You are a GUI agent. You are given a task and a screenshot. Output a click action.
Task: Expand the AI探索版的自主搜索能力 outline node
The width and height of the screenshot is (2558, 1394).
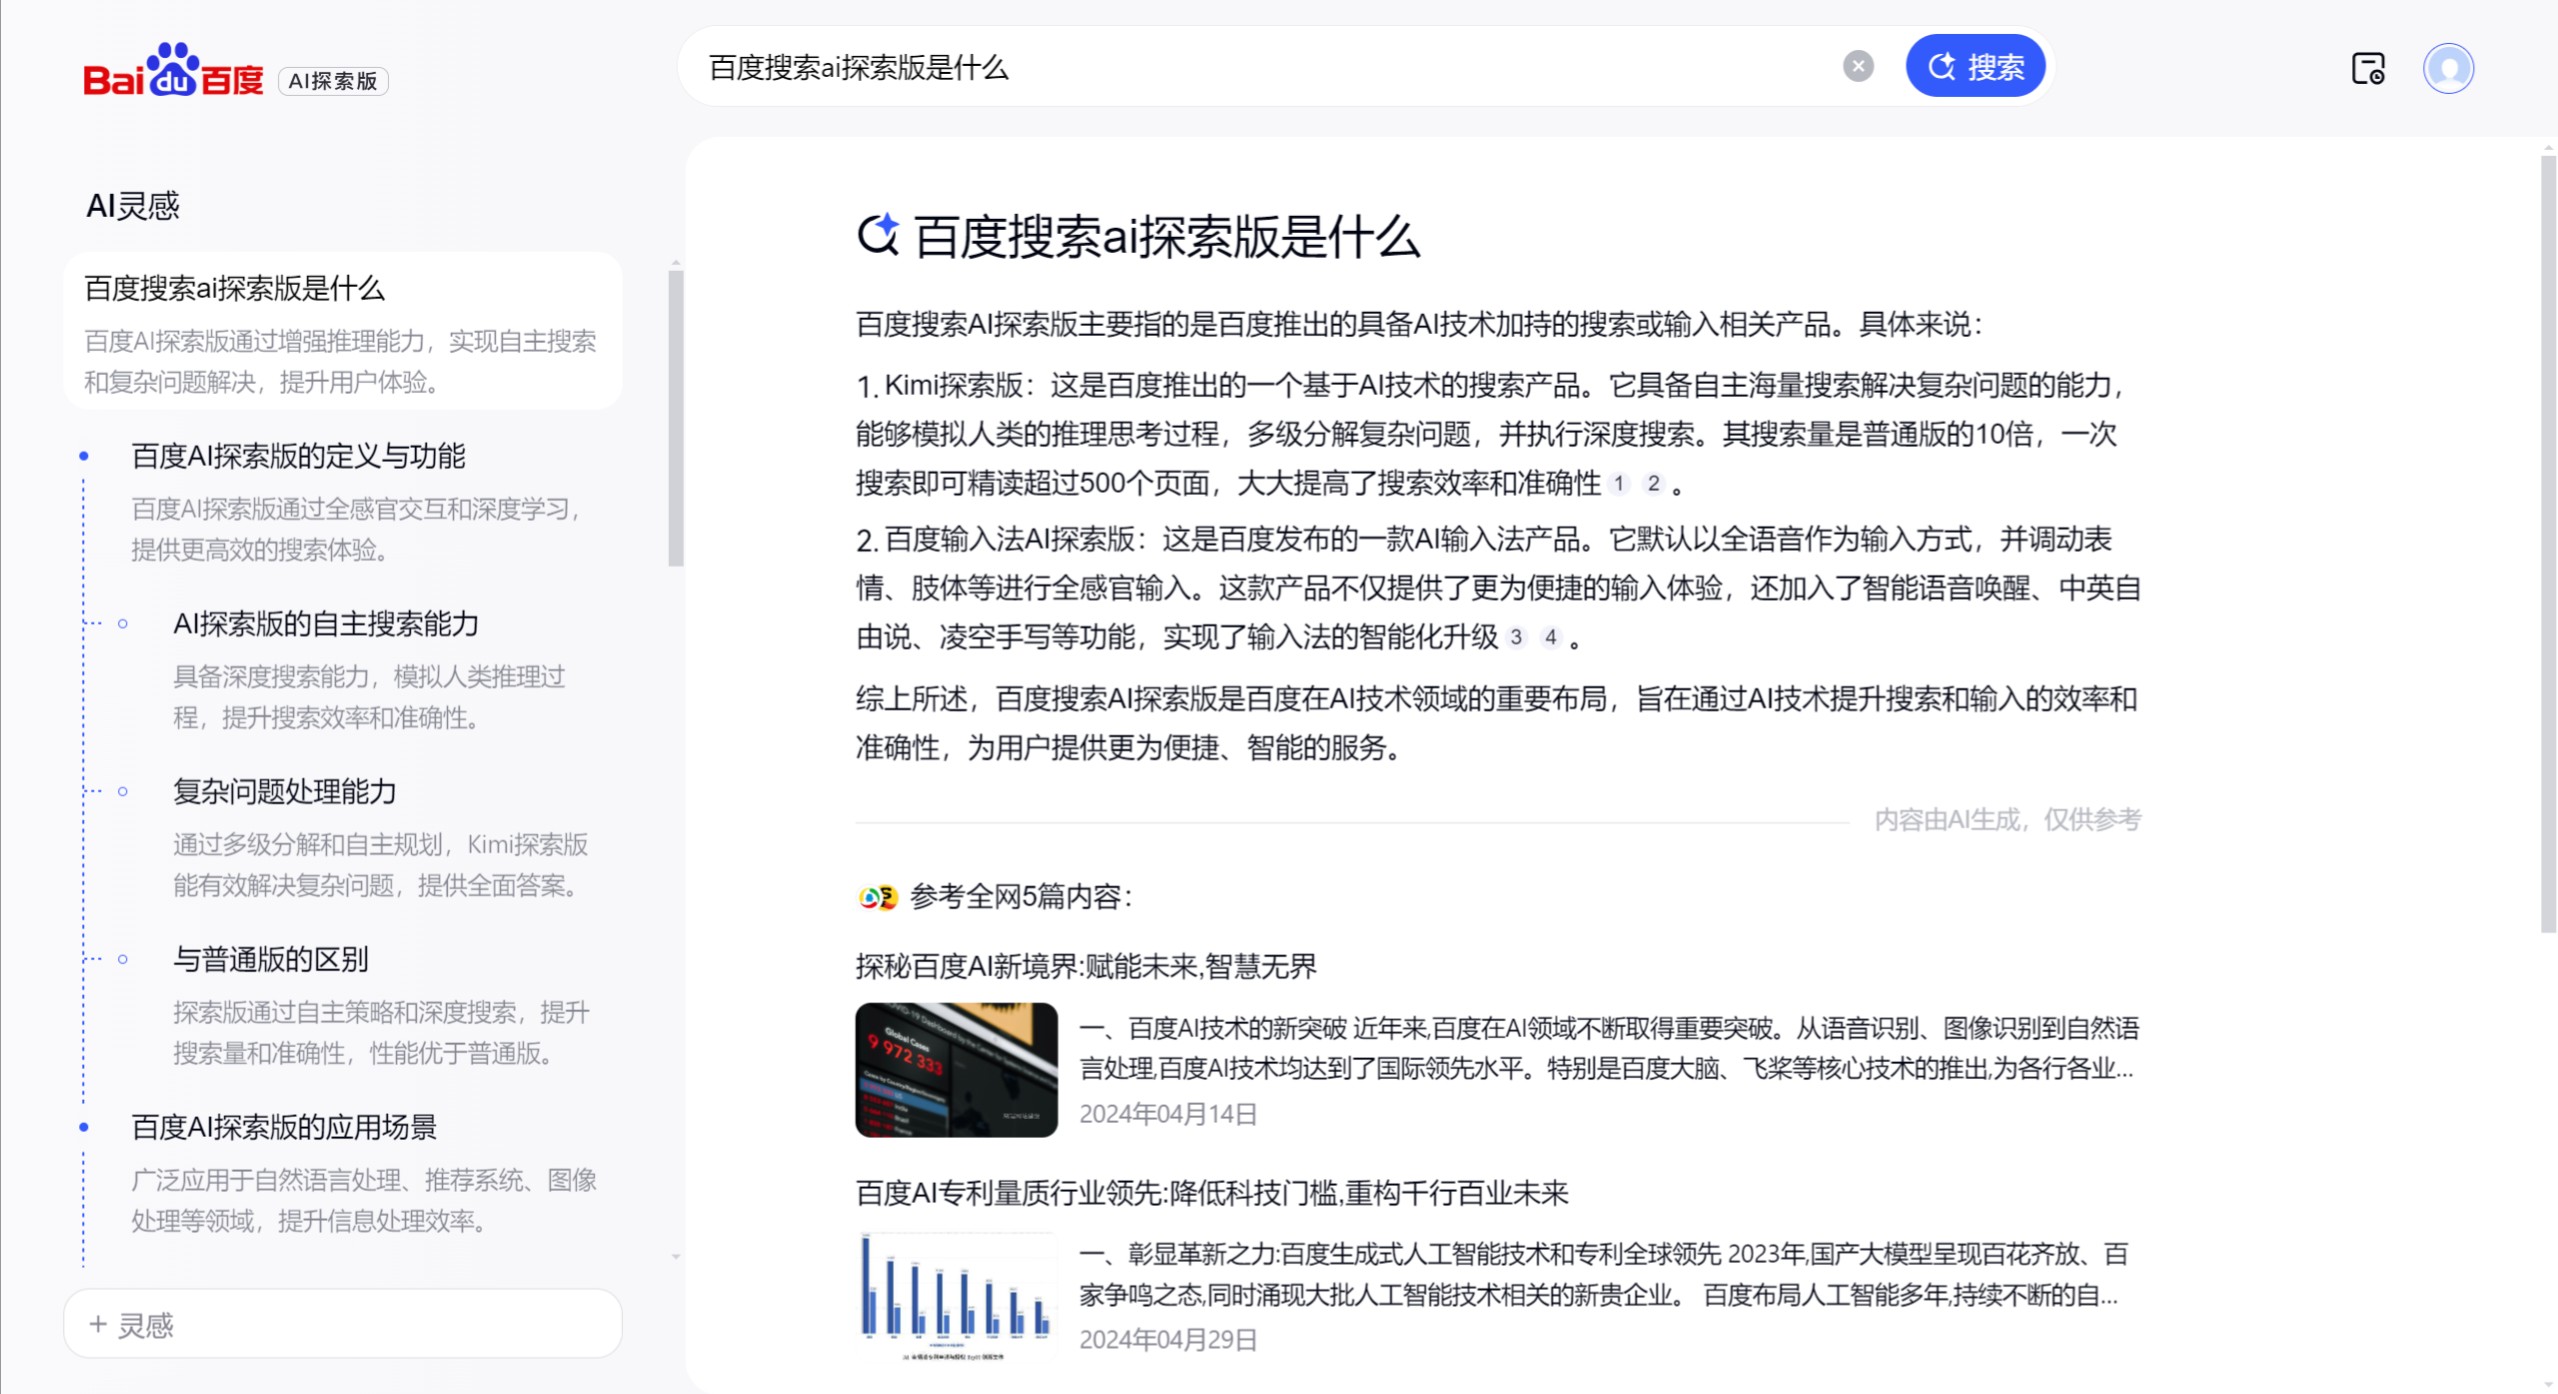(x=124, y=623)
